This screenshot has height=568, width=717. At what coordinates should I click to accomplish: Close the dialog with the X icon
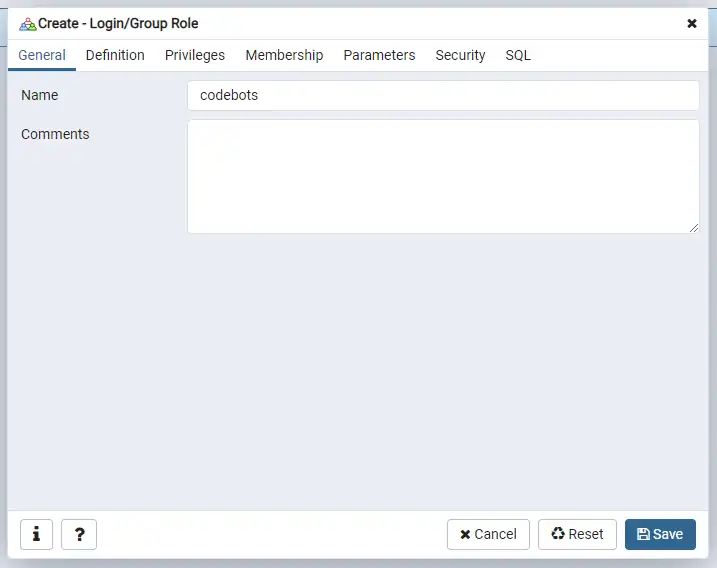[692, 23]
